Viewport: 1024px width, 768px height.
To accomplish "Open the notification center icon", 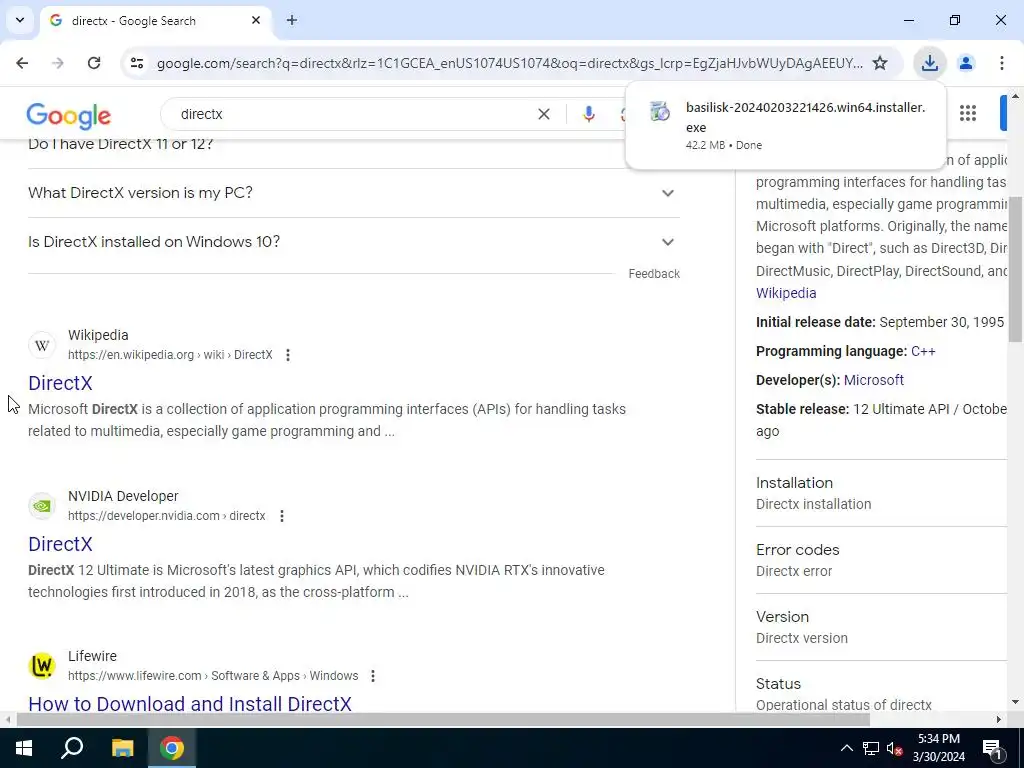I will coord(991,748).
